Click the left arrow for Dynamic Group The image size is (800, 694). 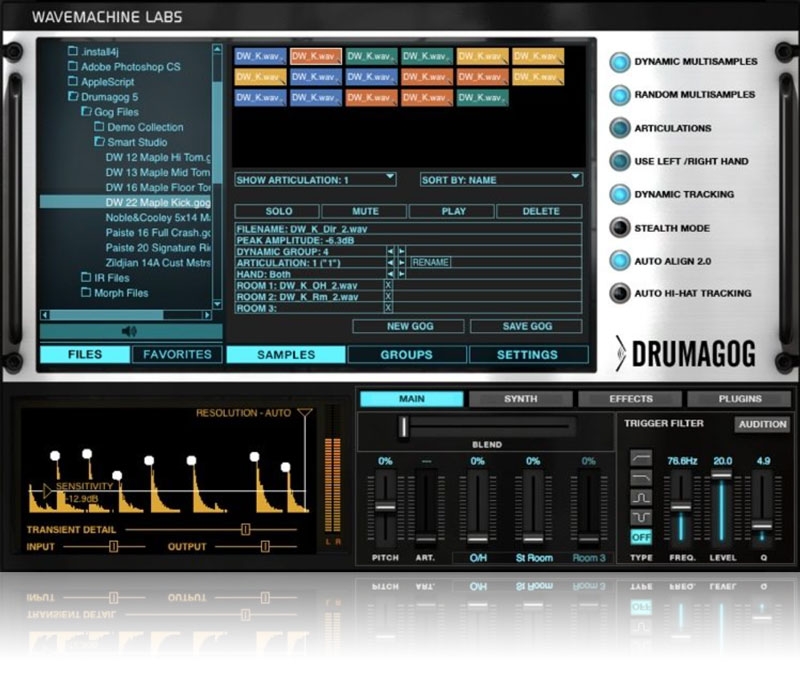pyautogui.click(x=390, y=251)
